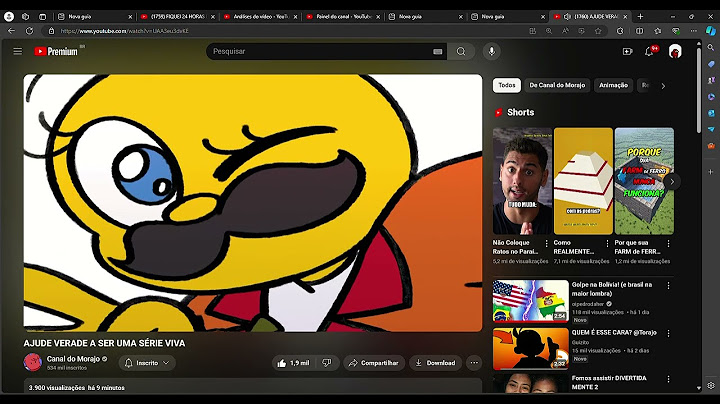Open the pyramid Como REALMENTE short
This screenshot has height=404, width=720.
click(583, 181)
